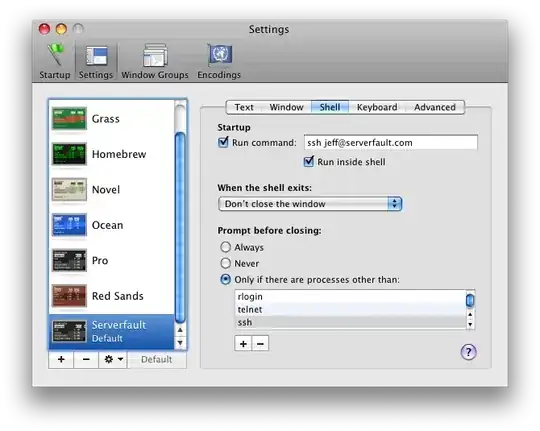The height and width of the screenshot is (431, 540).
Task: Open the Don't close the window dropdown
Action: (310, 204)
